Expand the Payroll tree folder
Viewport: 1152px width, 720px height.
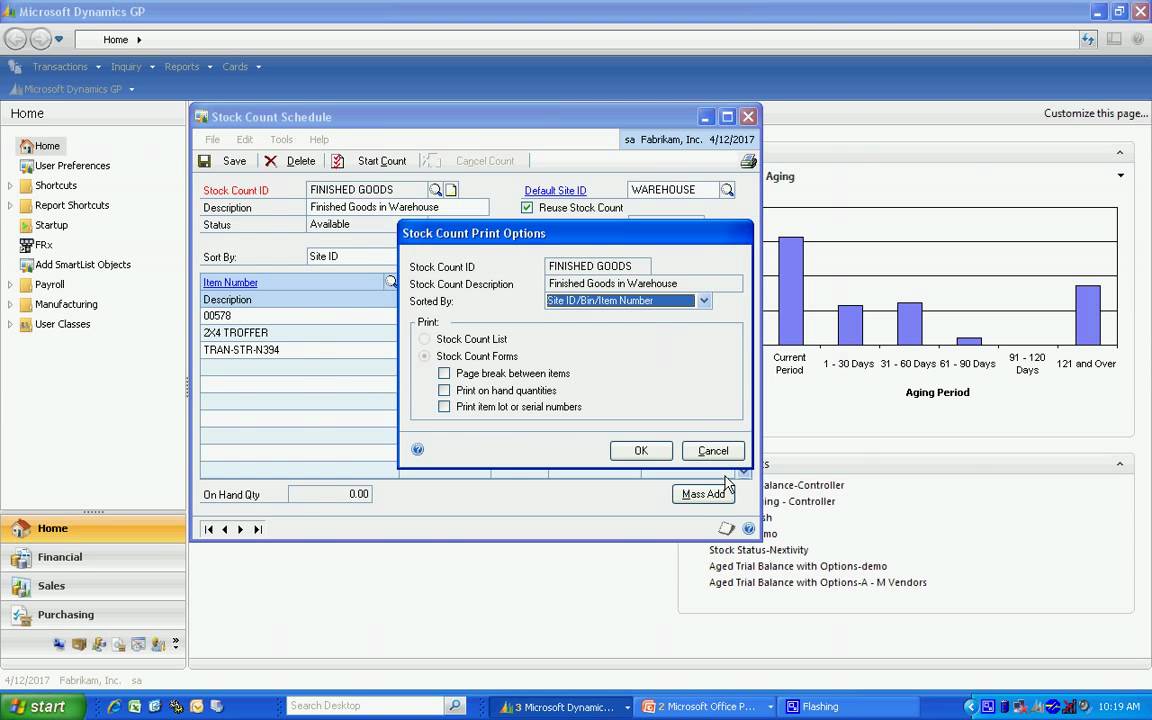click(10, 284)
